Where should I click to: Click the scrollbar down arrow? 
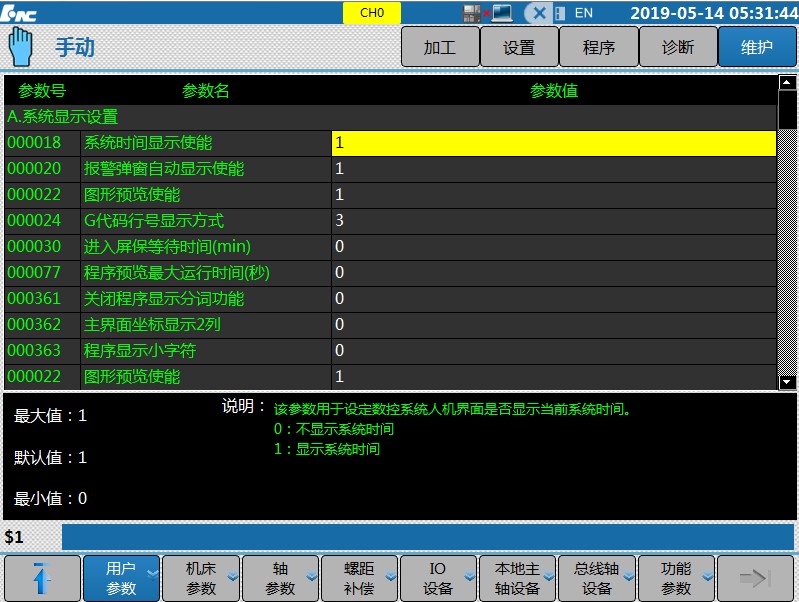(787, 382)
